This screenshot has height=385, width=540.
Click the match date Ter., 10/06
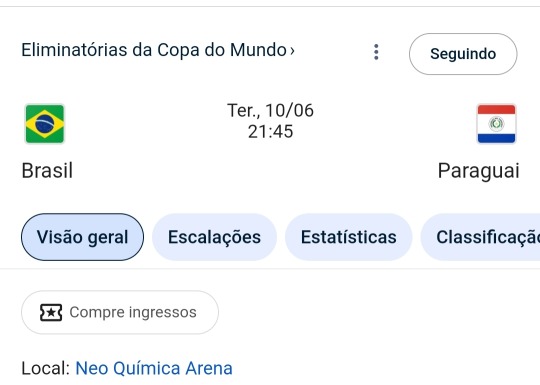coord(270,111)
